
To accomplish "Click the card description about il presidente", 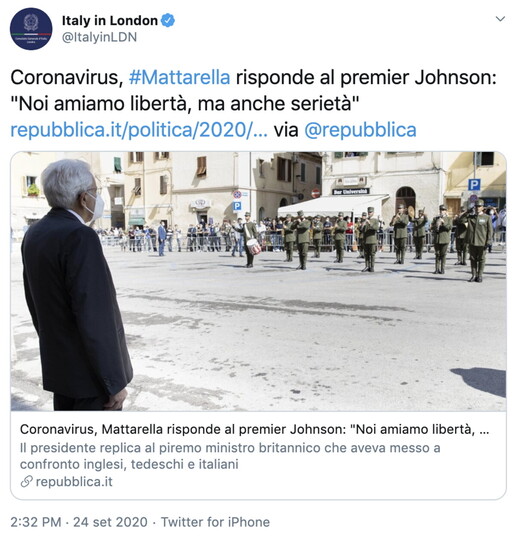I will tap(230, 456).
